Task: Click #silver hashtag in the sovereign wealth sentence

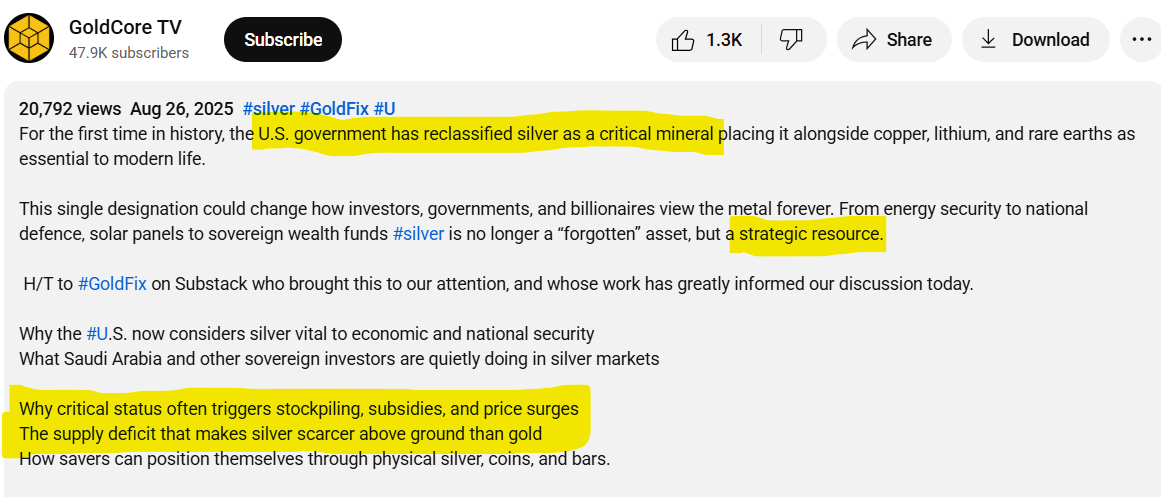Action: [418, 234]
